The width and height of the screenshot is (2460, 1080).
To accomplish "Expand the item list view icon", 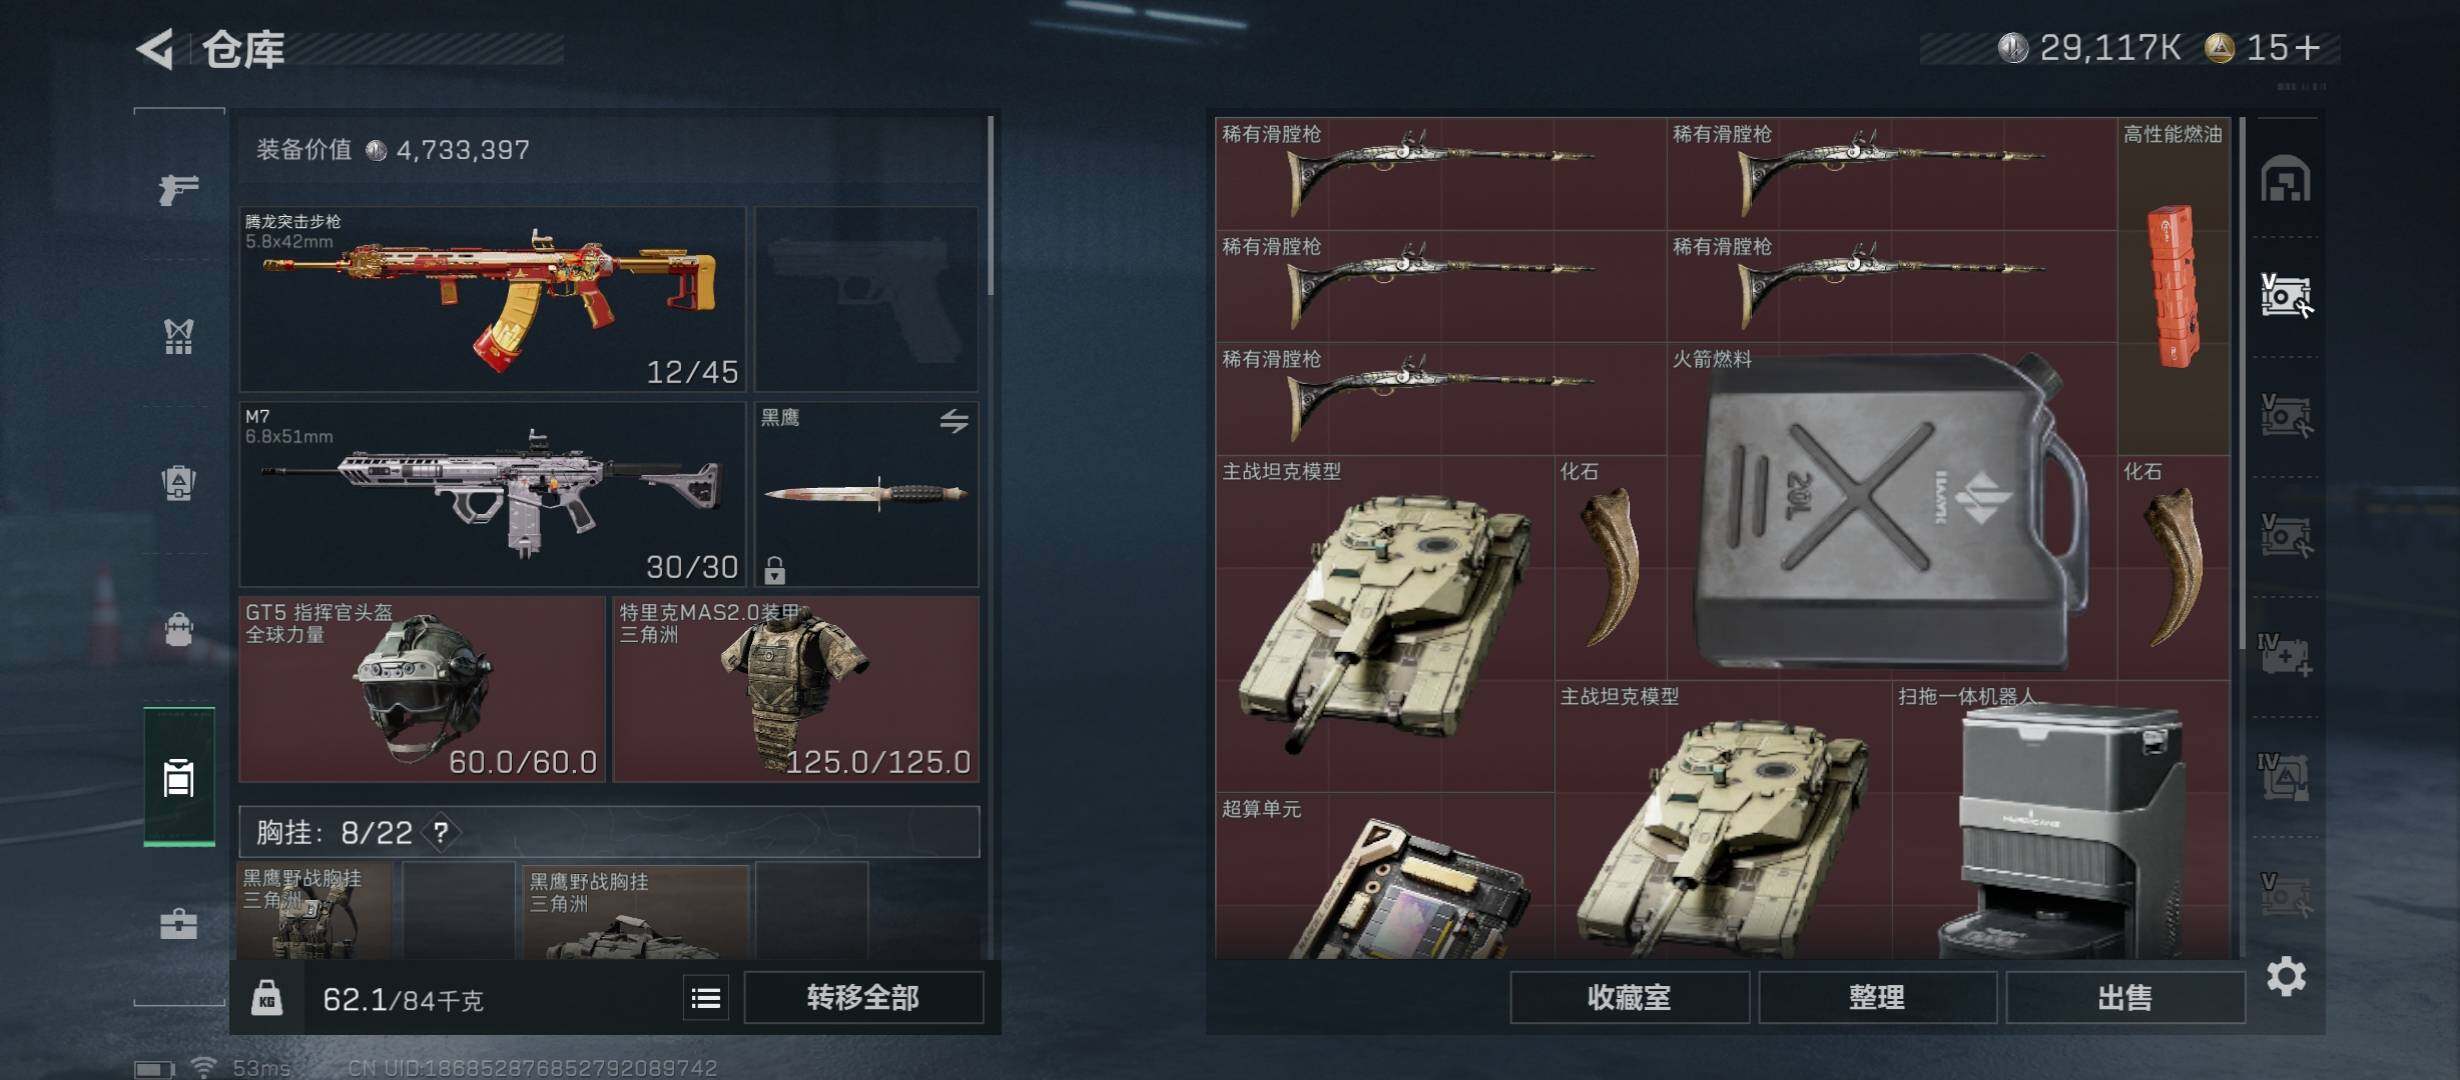I will coord(706,998).
